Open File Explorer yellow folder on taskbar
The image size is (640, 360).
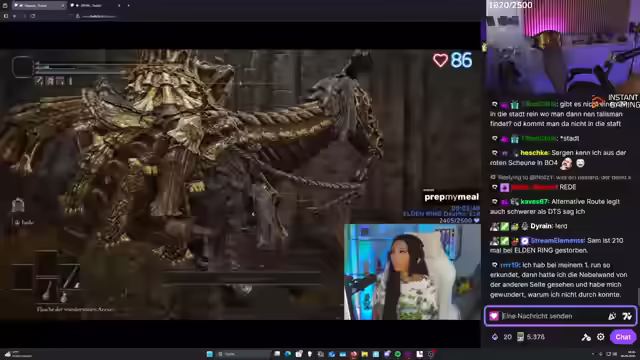click(364, 354)
